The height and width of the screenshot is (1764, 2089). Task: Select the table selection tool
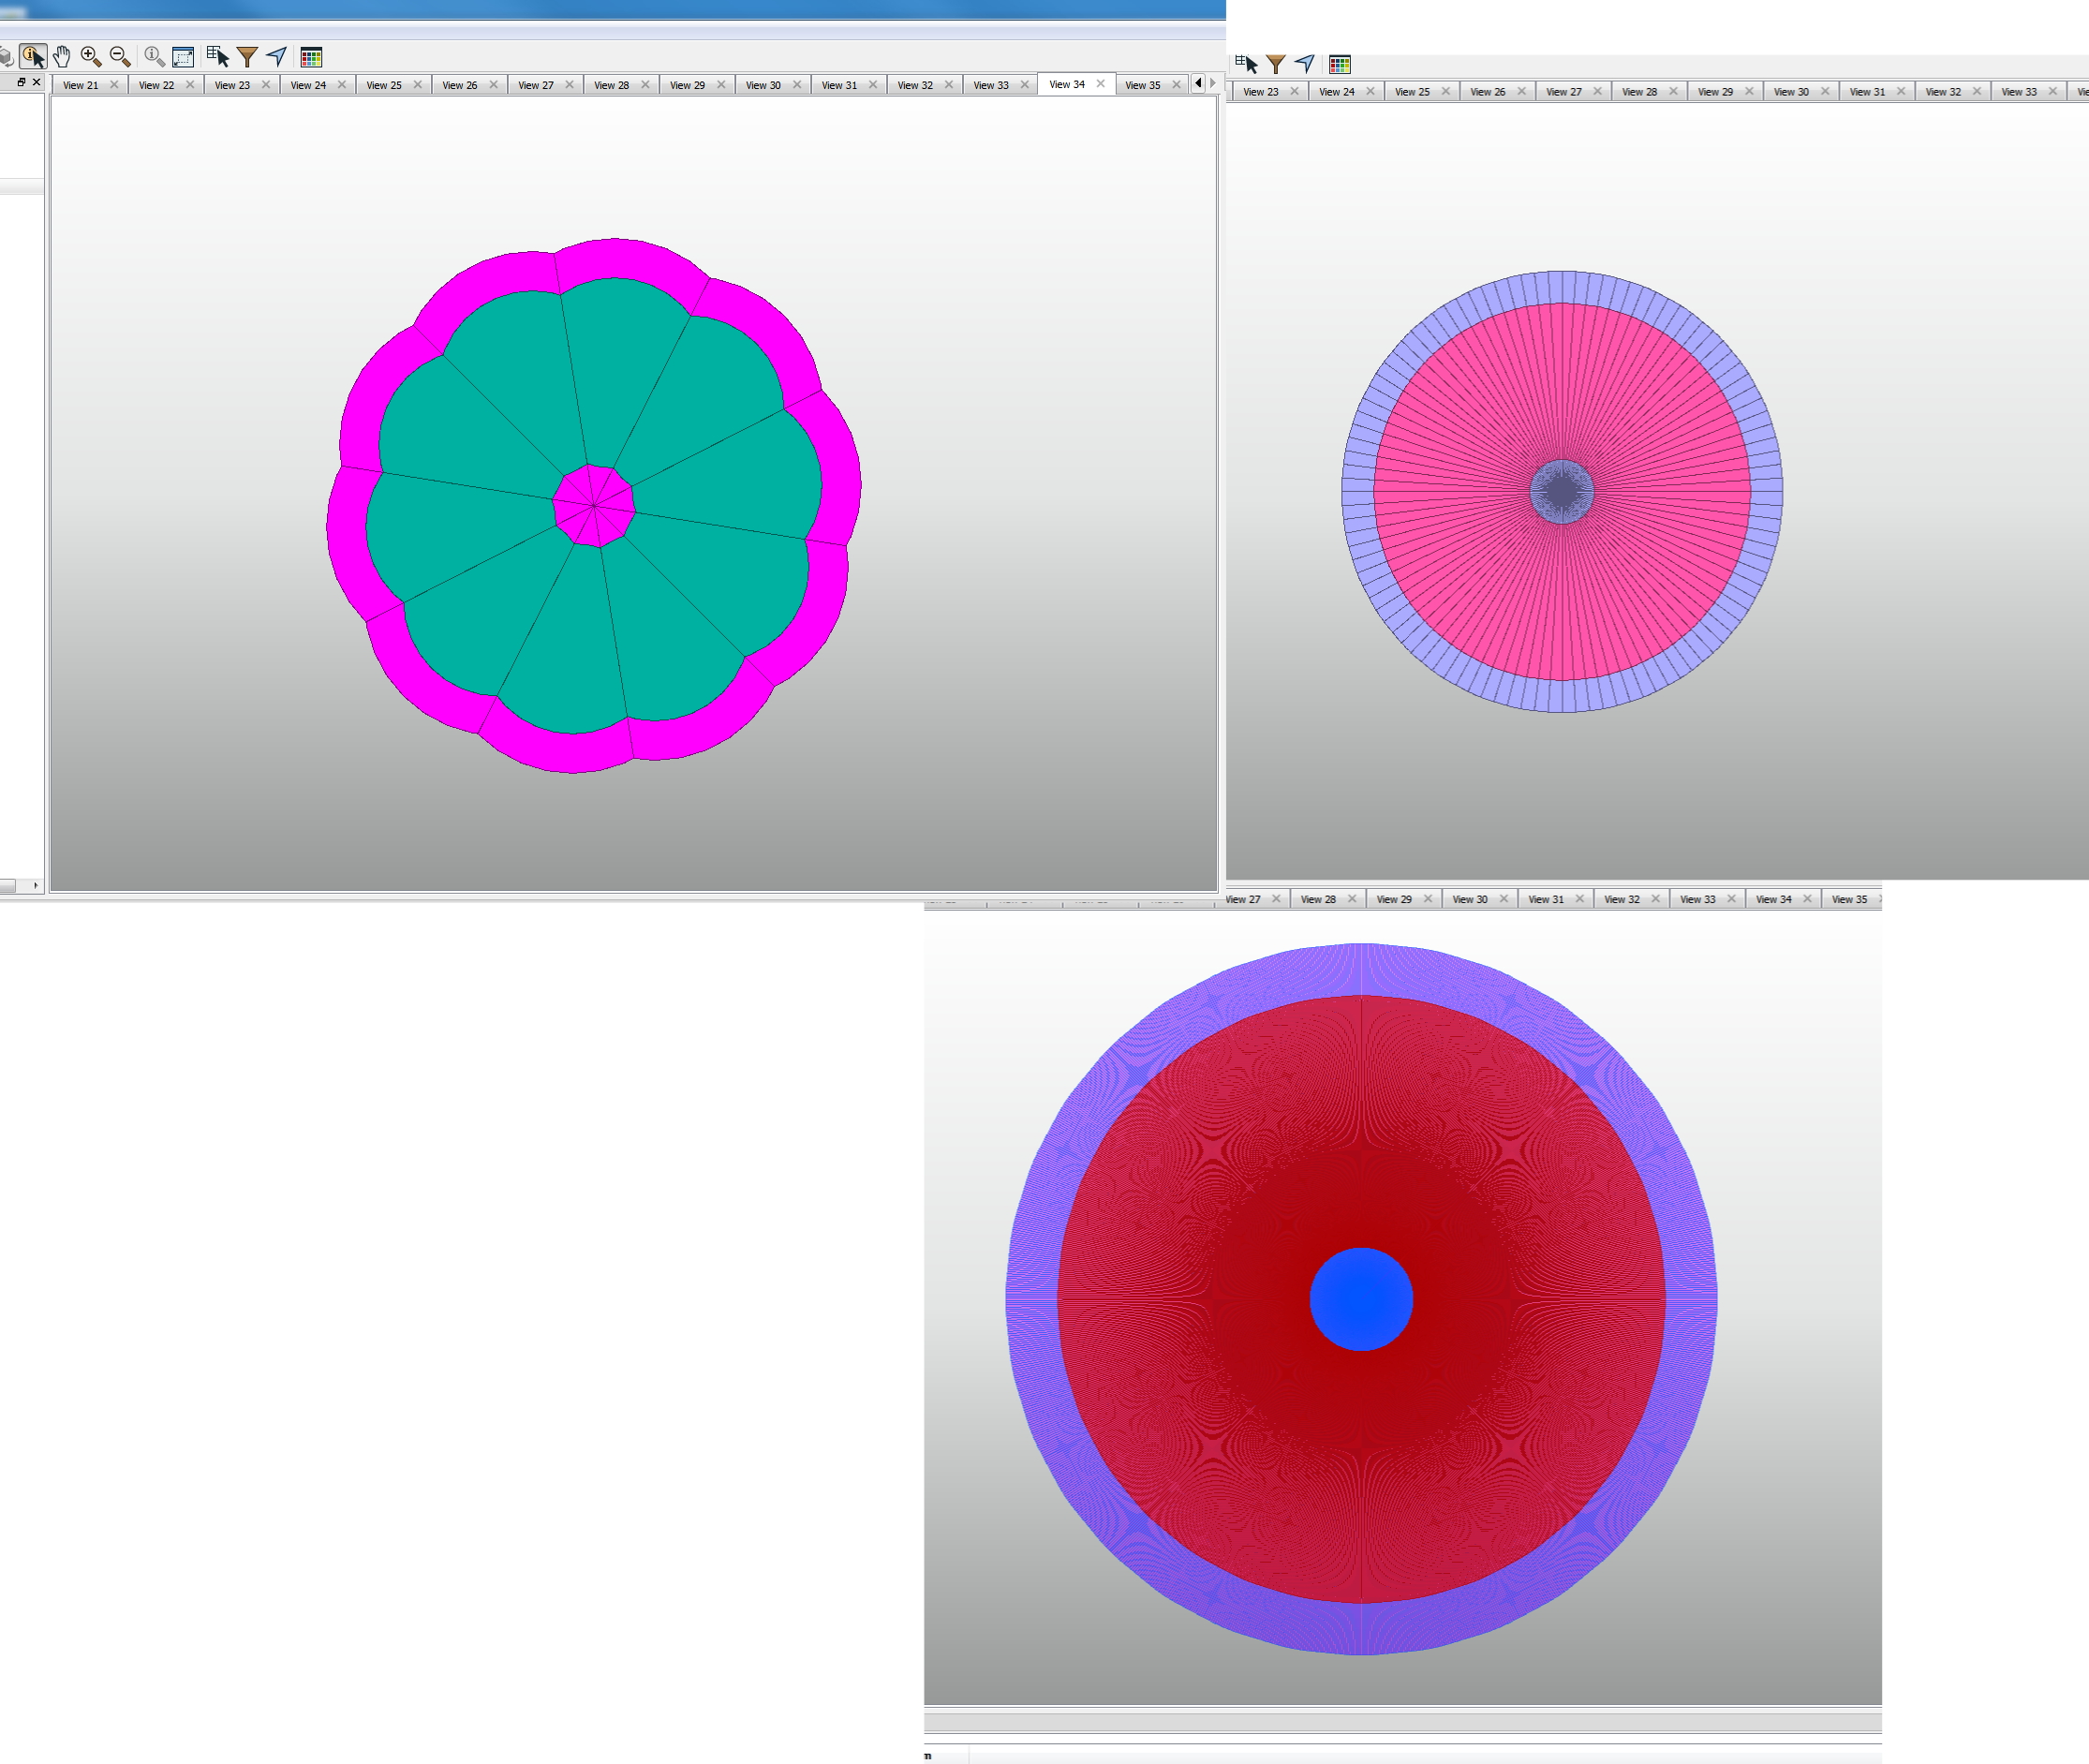(x=218, y=57)
